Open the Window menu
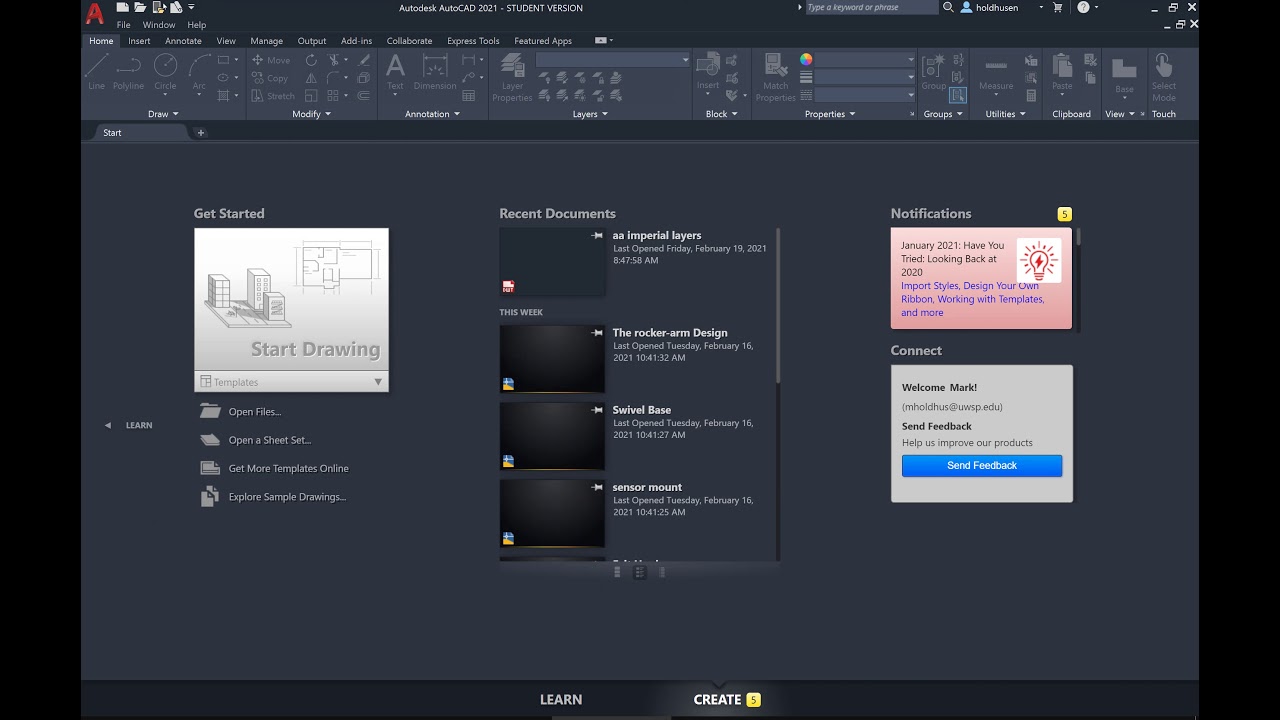 point(159,25)
